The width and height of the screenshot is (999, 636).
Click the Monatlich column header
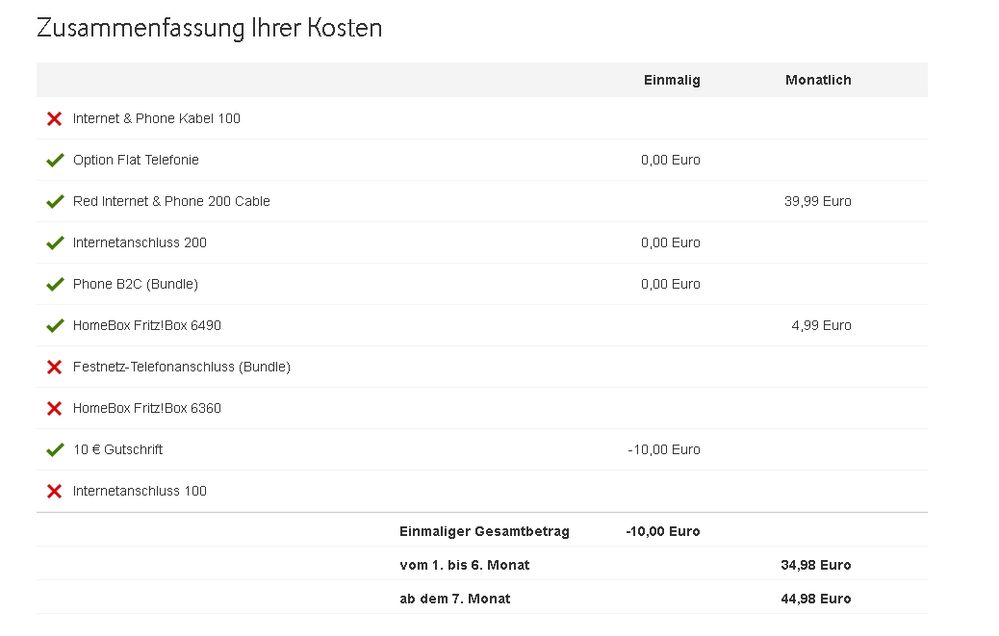click(x=818, y=80)
